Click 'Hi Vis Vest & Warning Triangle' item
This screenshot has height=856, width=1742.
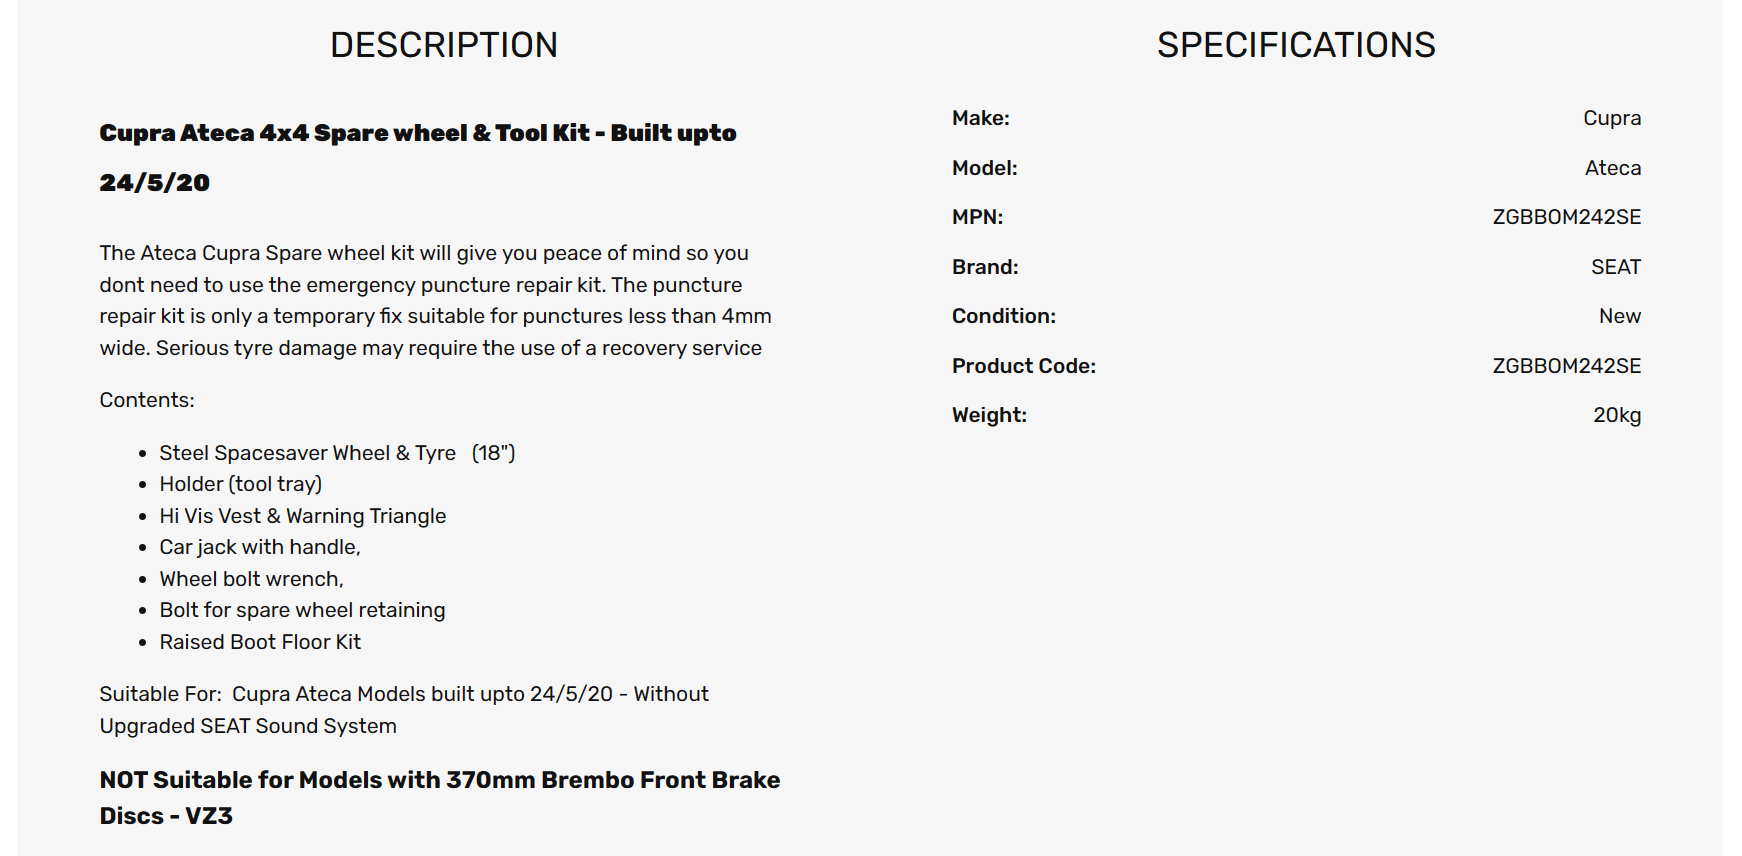[303, 516]
